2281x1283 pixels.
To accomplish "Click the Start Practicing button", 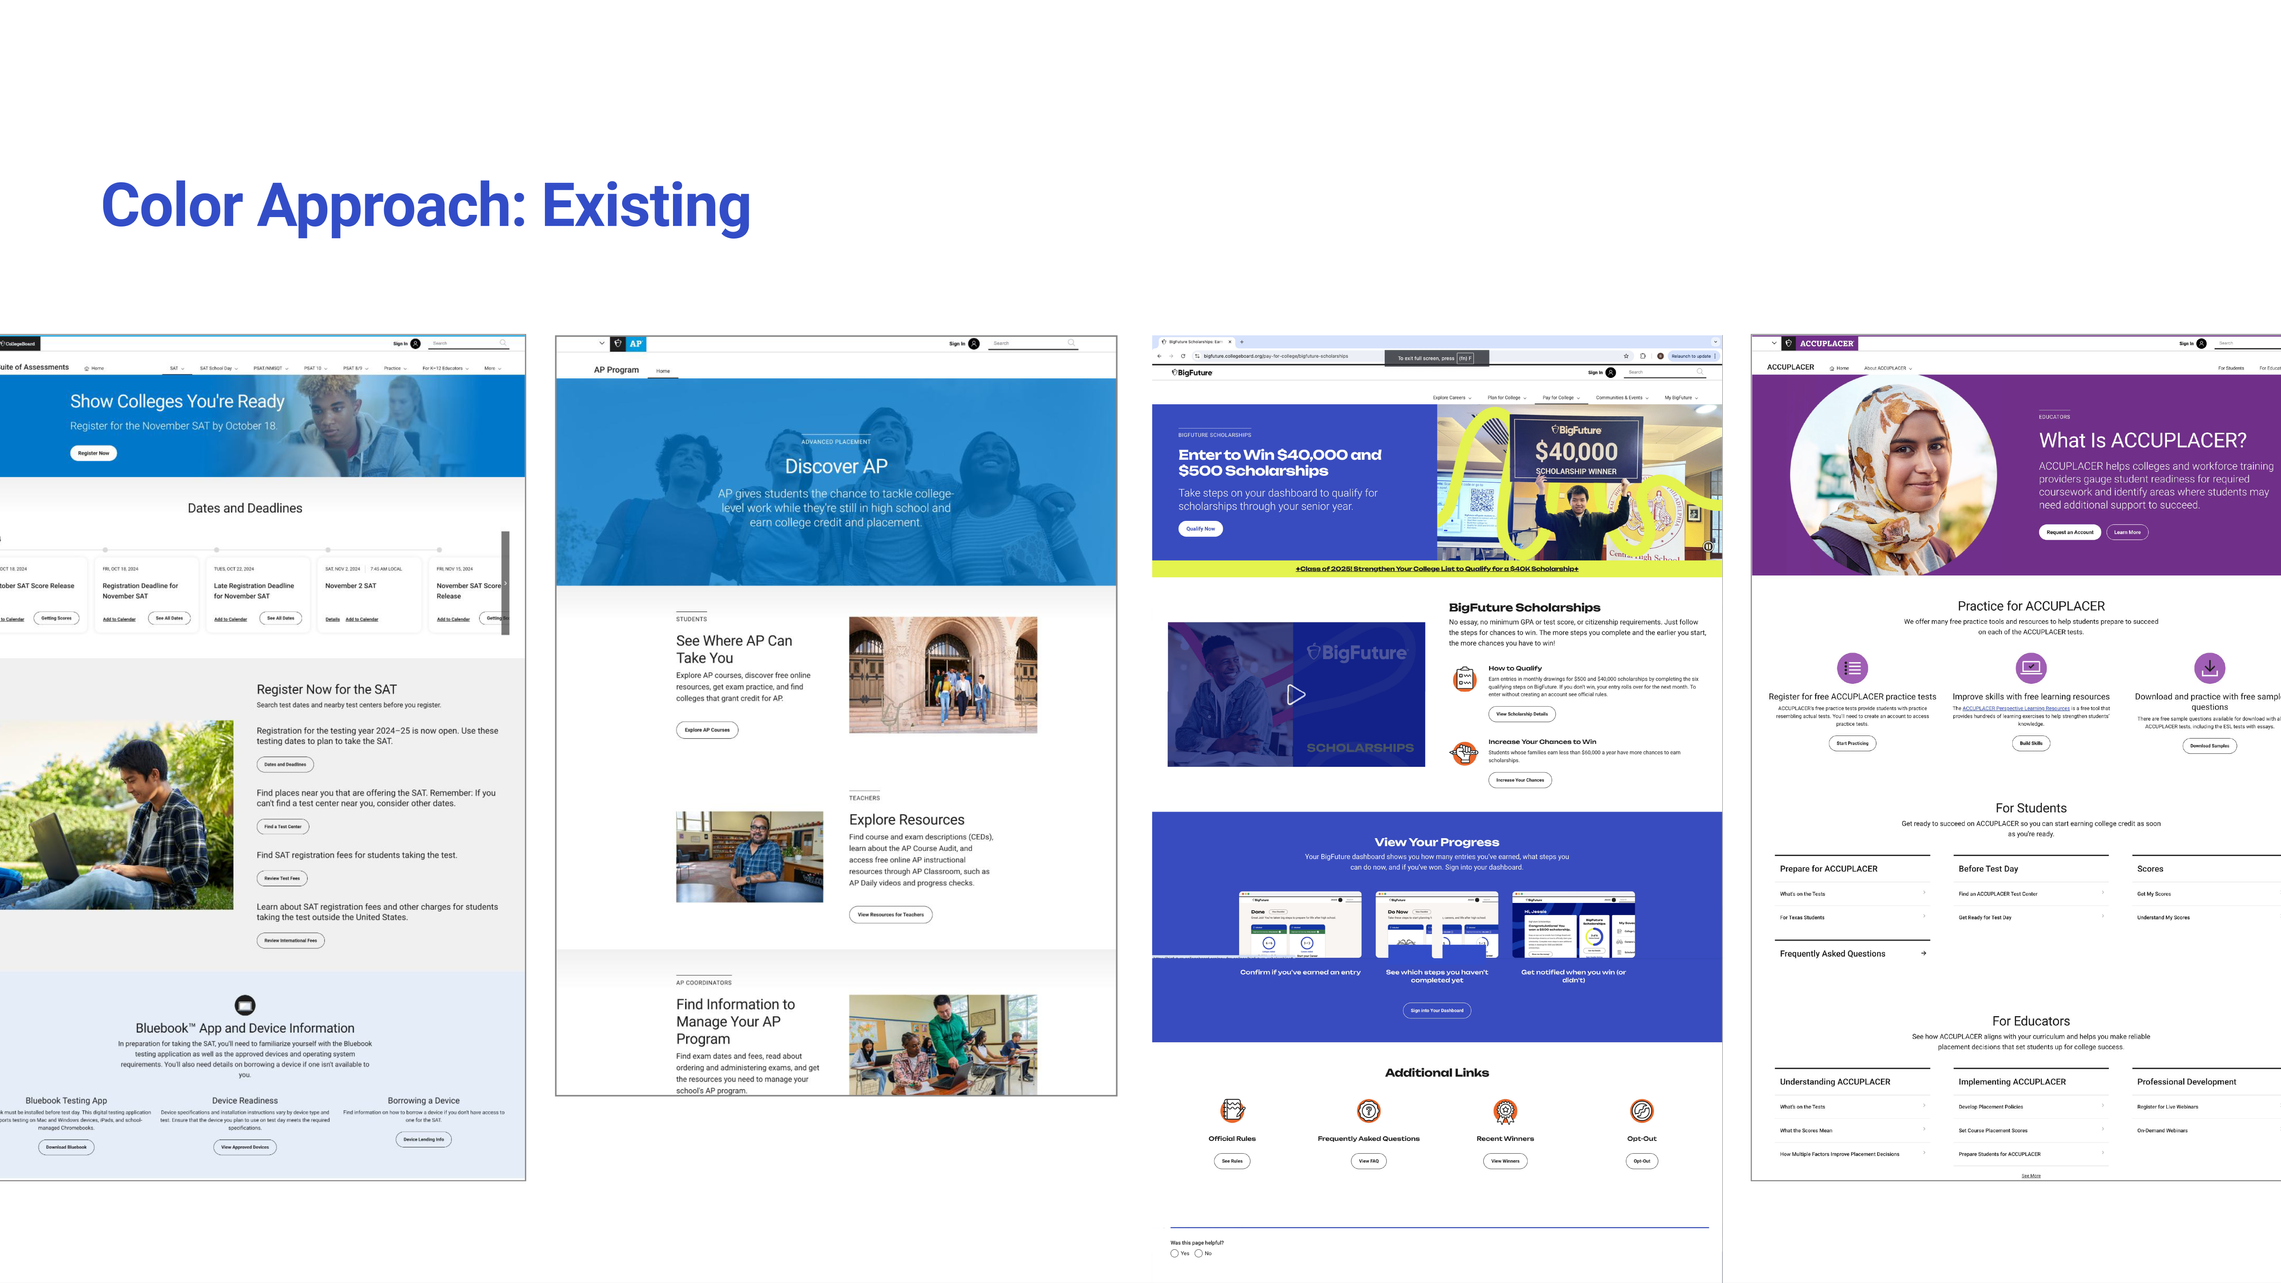I will 1852,743.
